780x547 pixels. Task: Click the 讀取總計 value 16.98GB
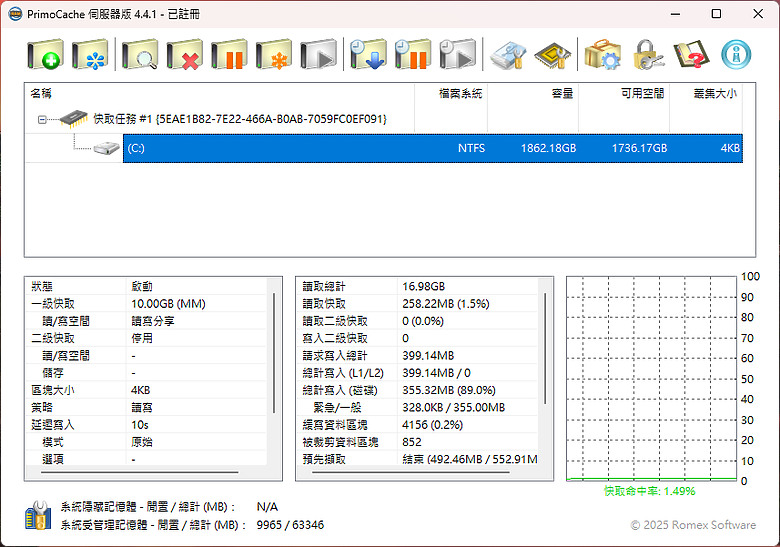[x=423, y=286]
